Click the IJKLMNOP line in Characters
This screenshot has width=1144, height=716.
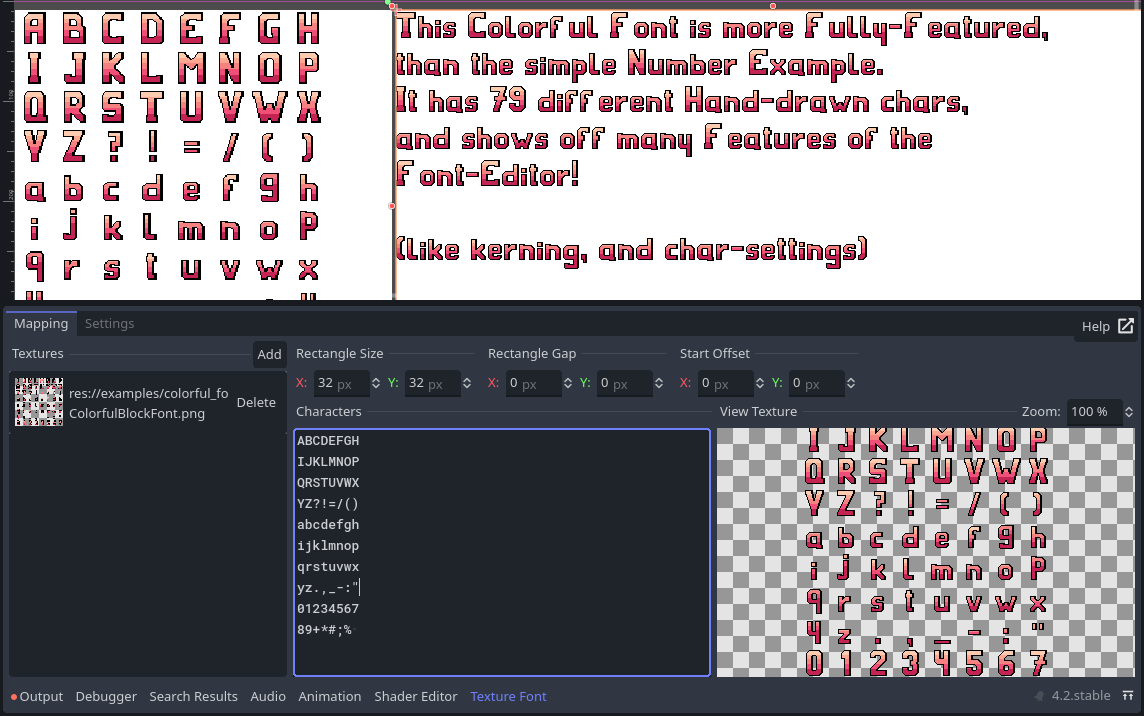pyautogui.click(x=328, y=462)
